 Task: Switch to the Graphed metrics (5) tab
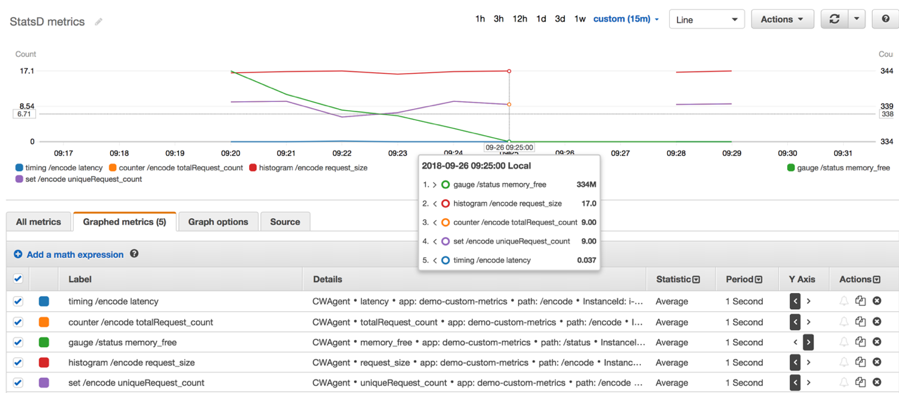click(x=124, y=221)
